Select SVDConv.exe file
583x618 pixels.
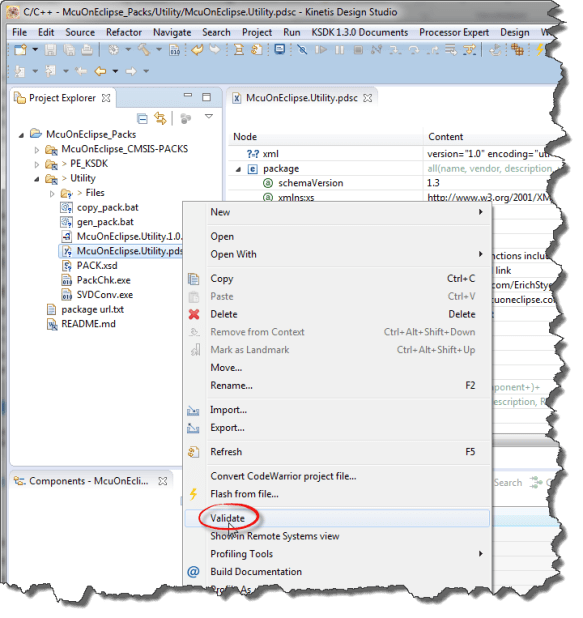click(104, 295)
